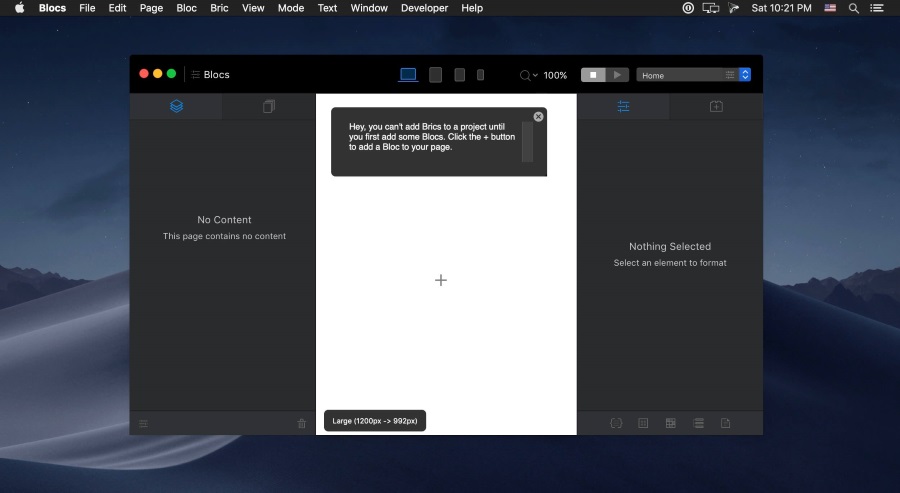Open Notification Center list icon
Viewport: 900px width, 493px height.
click(x=876, y=8)
